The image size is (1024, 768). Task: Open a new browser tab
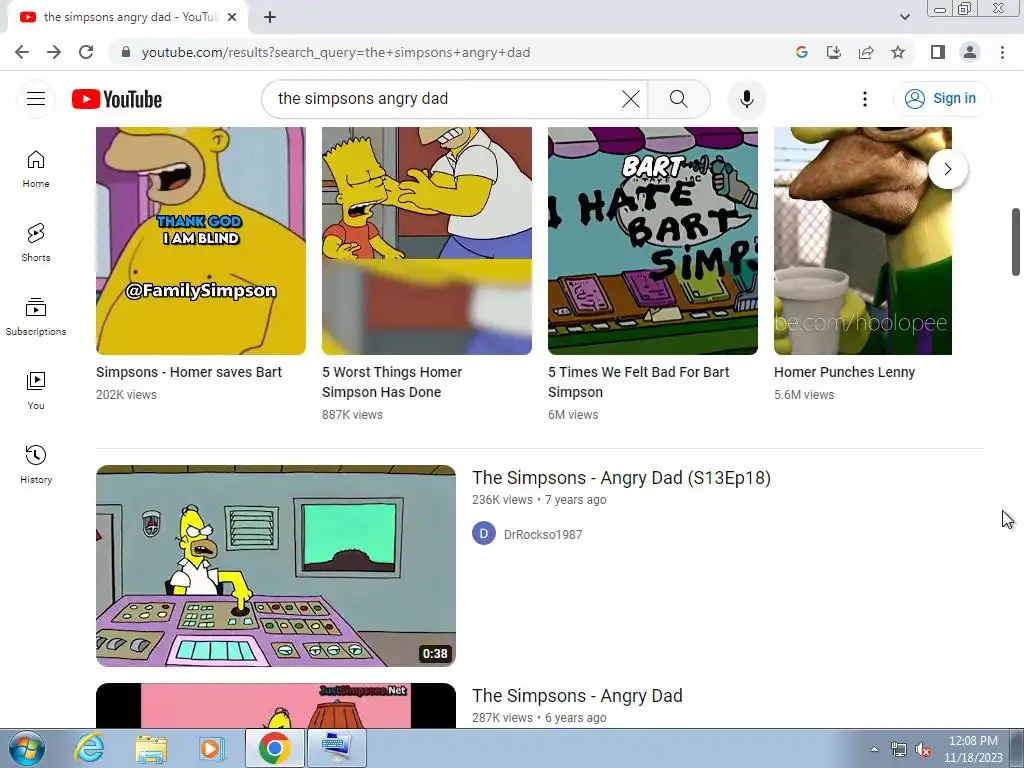coord(270,18)
